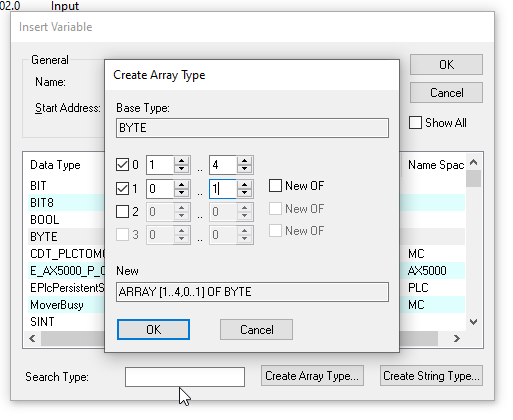Uncheck dimension 1 checkbox

pos(122,189)
